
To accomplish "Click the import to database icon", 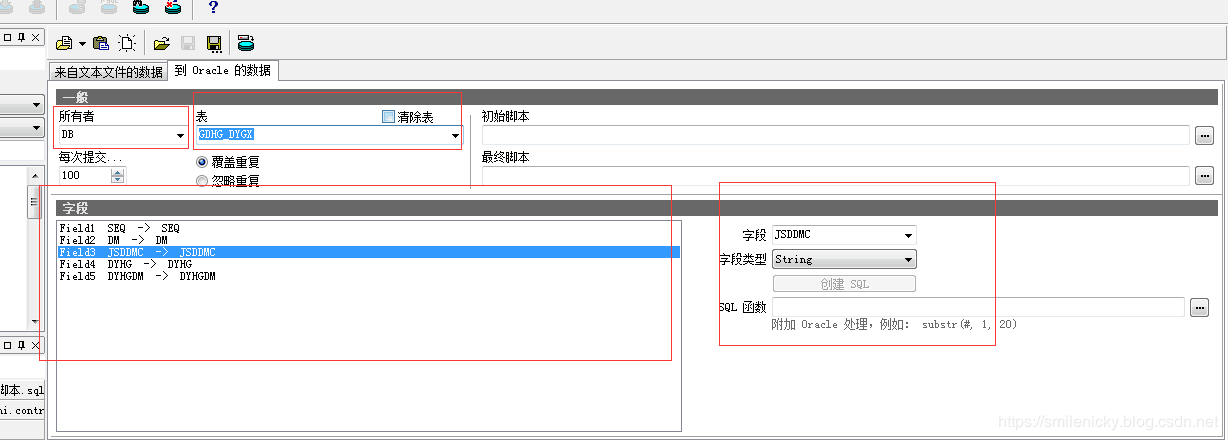I will [x=246, y=43].
